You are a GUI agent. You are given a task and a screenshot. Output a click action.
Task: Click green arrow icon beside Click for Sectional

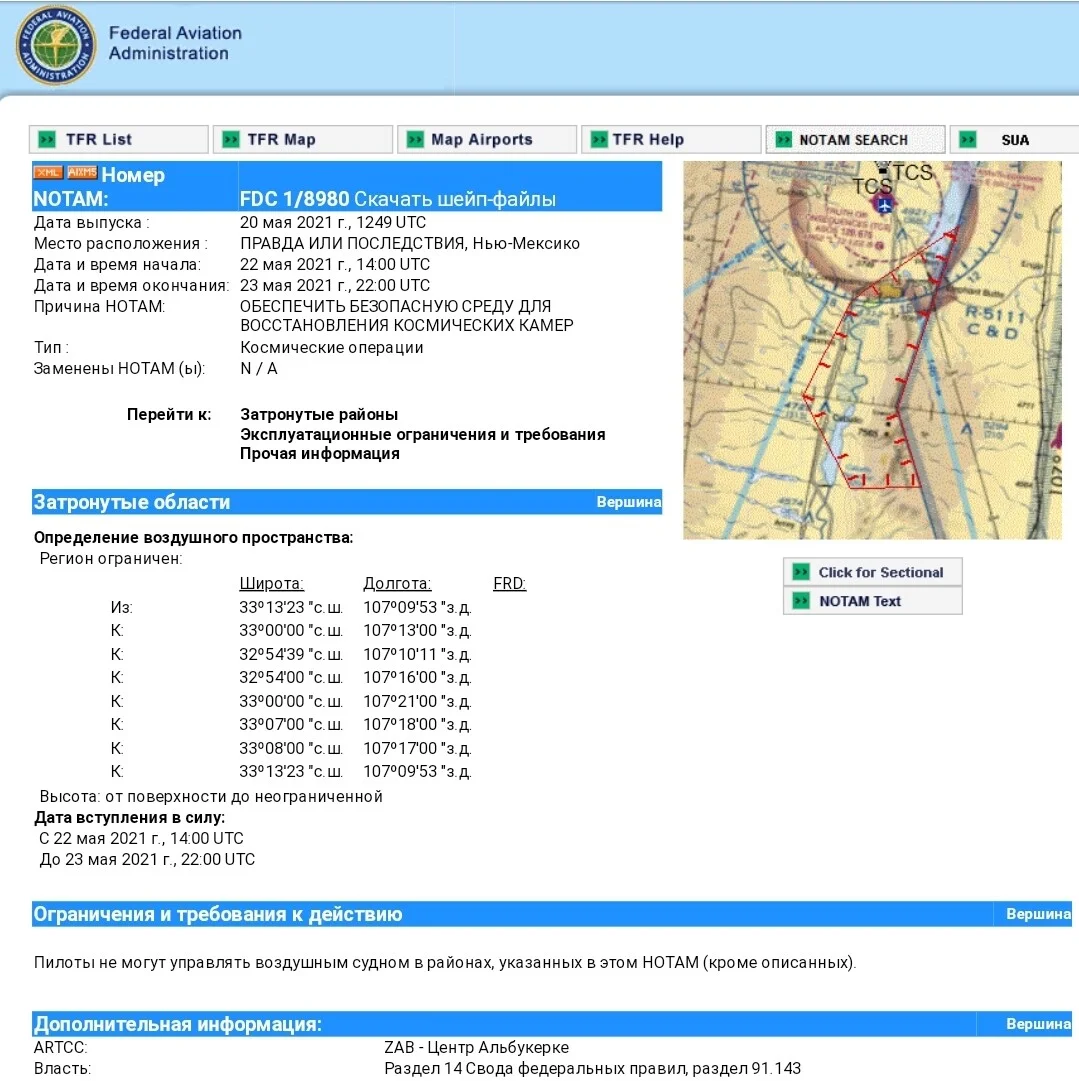coord(801,572)
